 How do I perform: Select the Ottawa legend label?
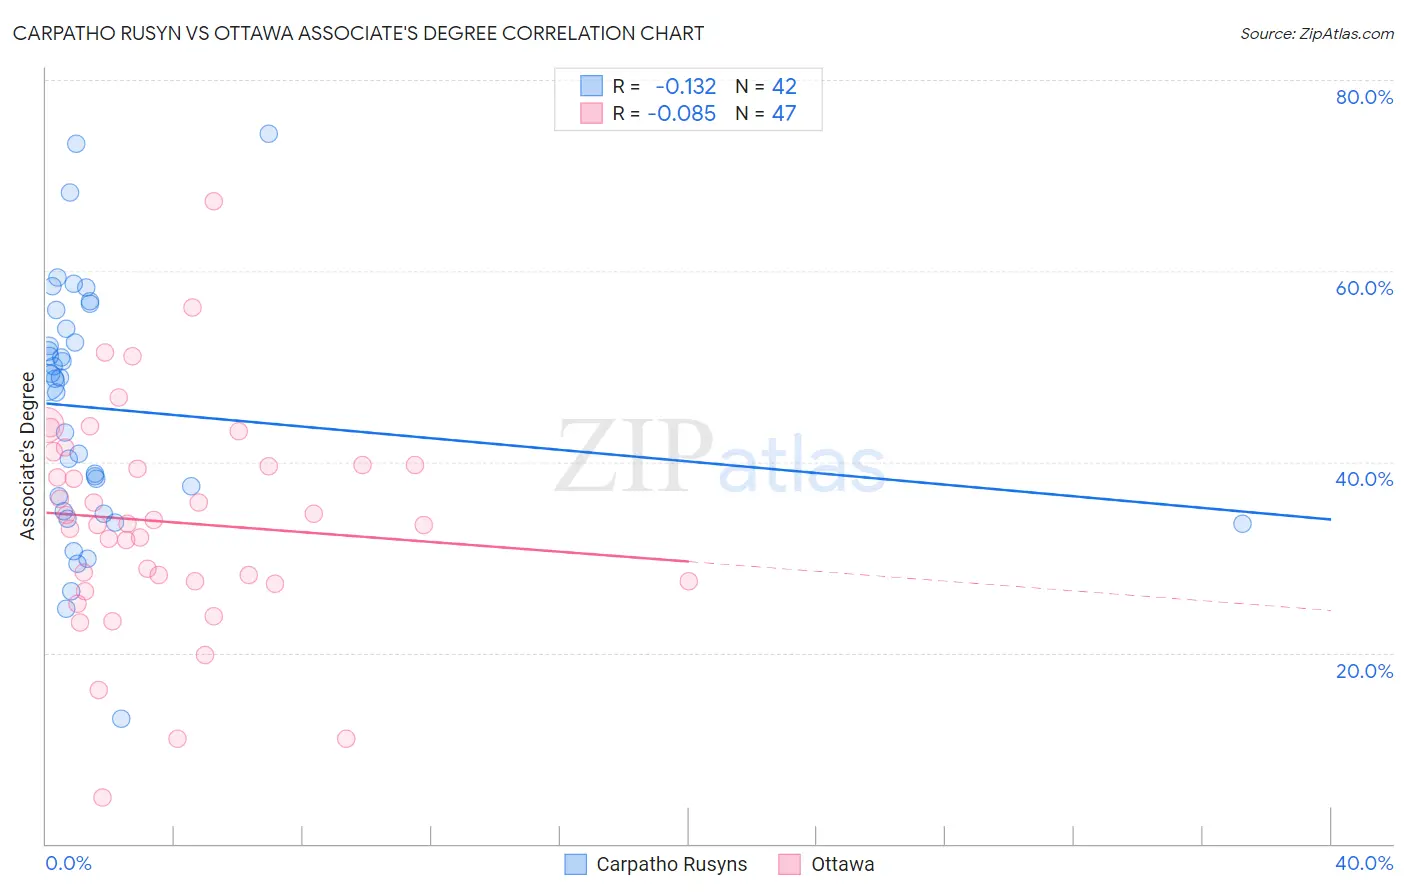click(843, 864)
